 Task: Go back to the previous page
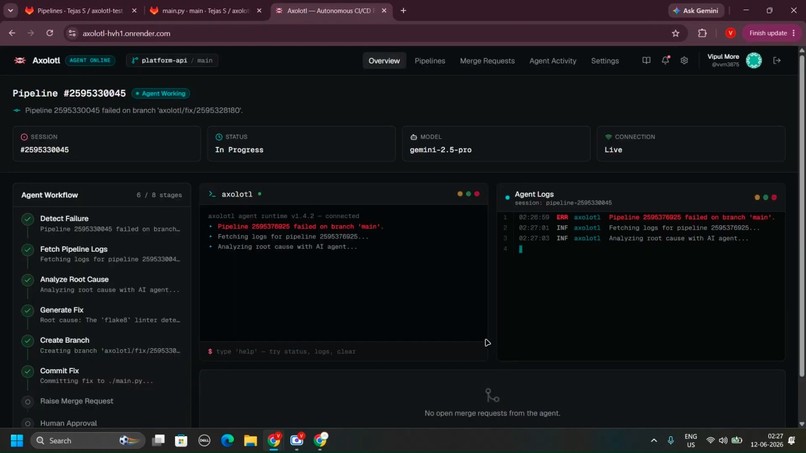tap(12, 33)
